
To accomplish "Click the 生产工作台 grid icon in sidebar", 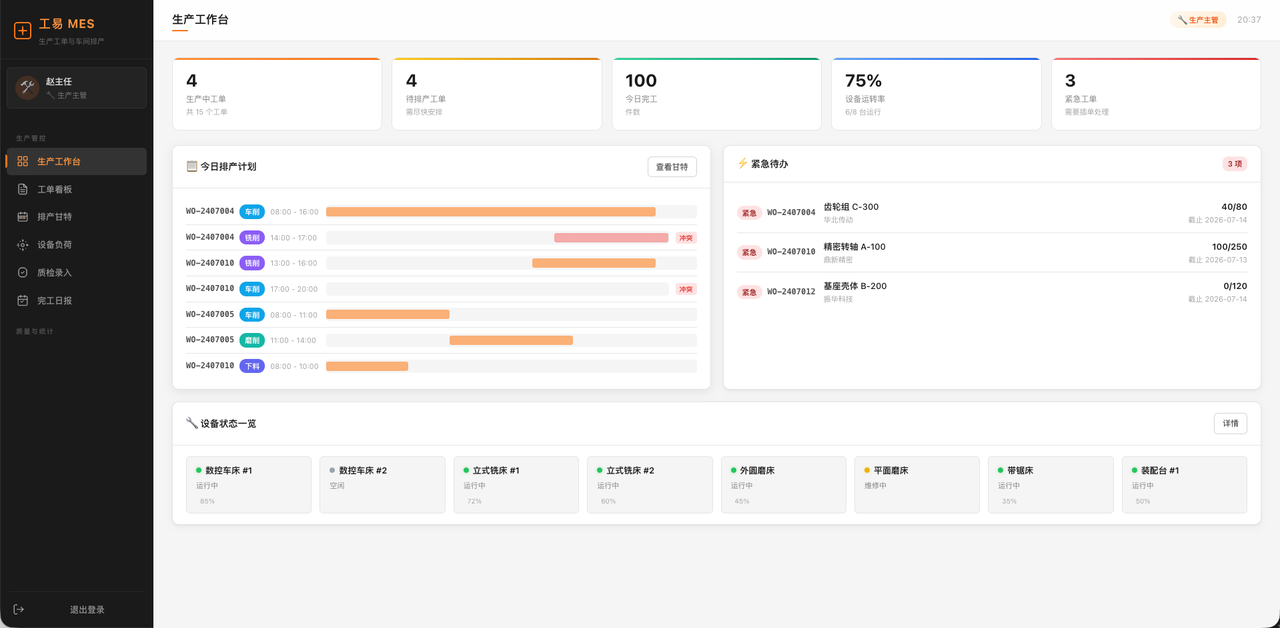I will point(23,161).
